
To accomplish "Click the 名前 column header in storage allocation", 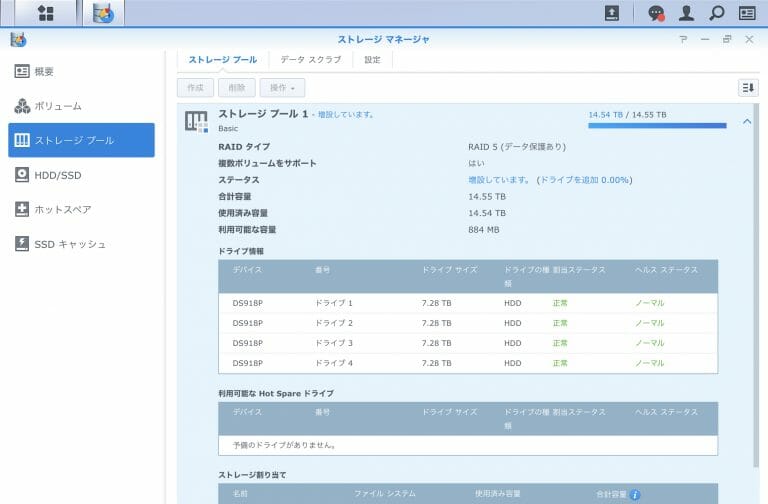I will click(x=240, y=494).
